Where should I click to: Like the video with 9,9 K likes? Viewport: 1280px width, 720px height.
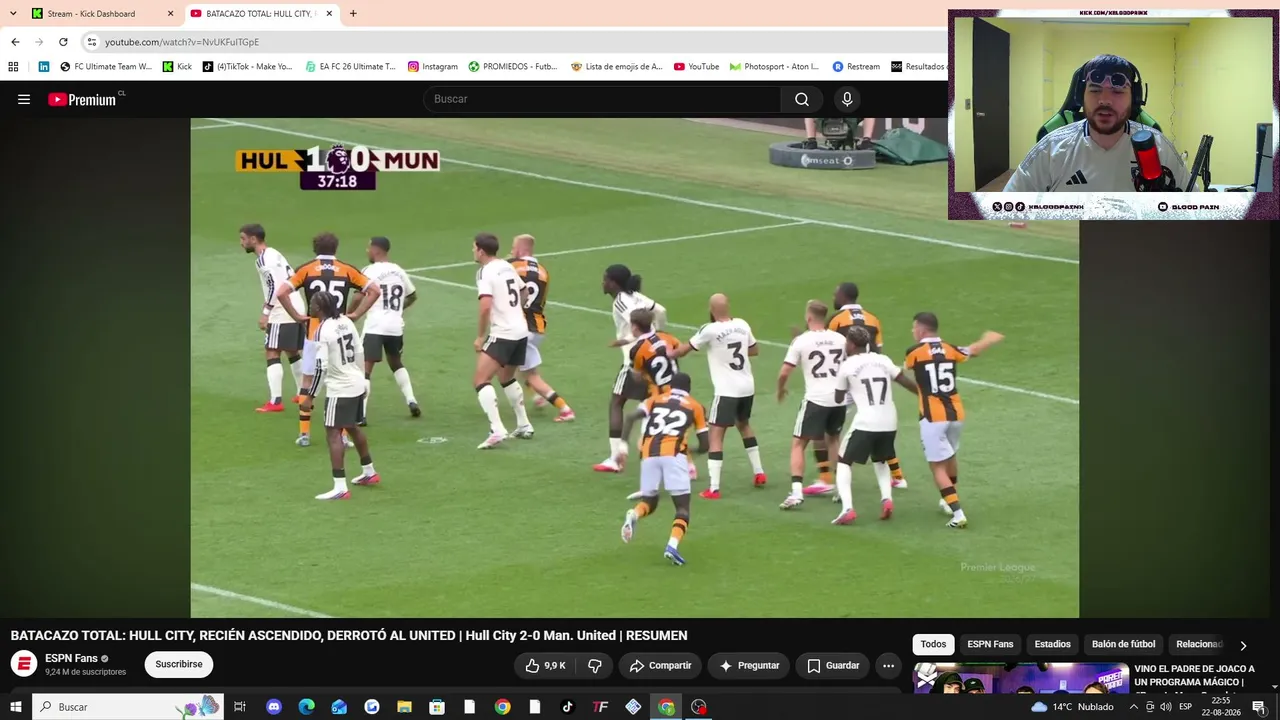click(546, 666)
